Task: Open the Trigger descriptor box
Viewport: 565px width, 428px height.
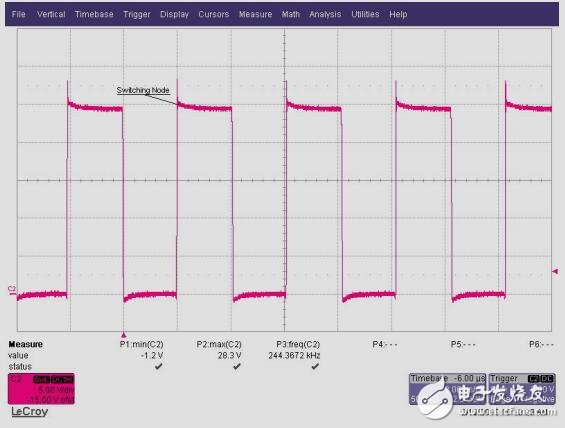Action: (522, 389)
